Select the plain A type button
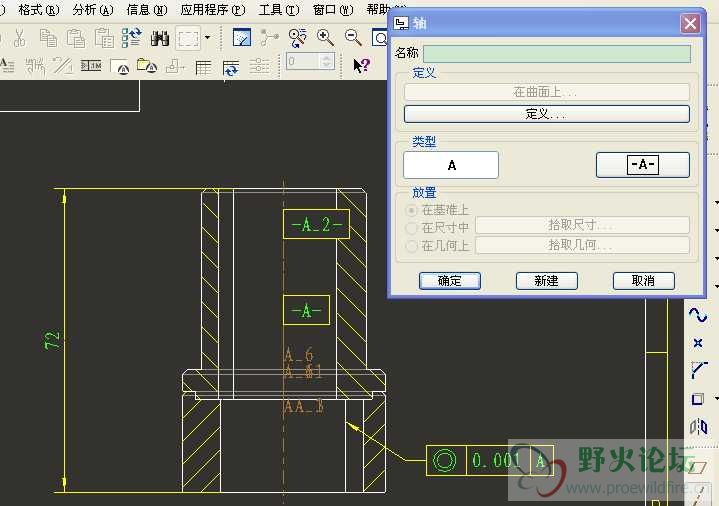 point(451,165)
